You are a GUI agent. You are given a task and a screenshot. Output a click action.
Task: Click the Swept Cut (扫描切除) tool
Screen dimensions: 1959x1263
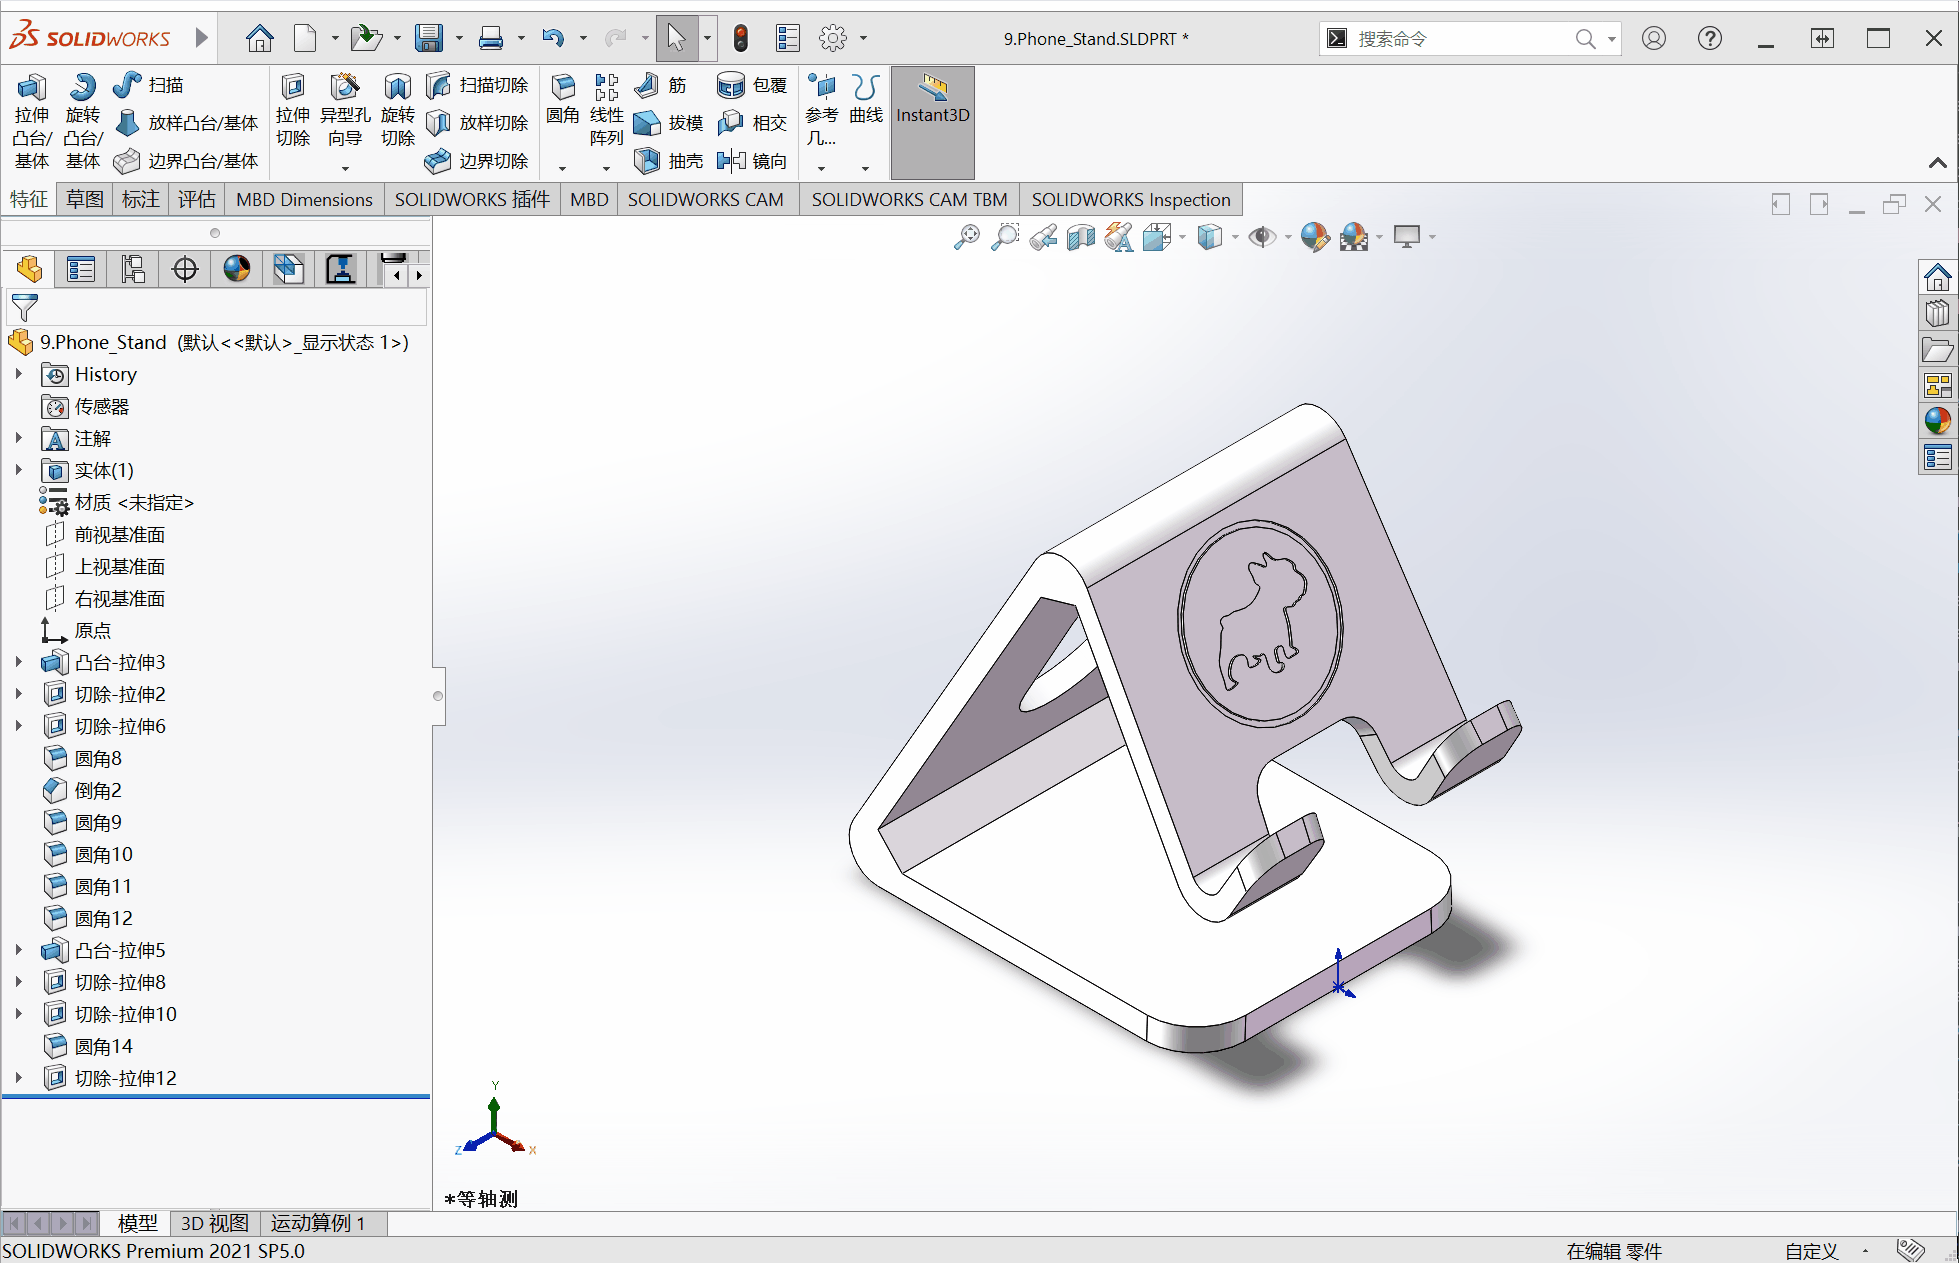point(477,85)
